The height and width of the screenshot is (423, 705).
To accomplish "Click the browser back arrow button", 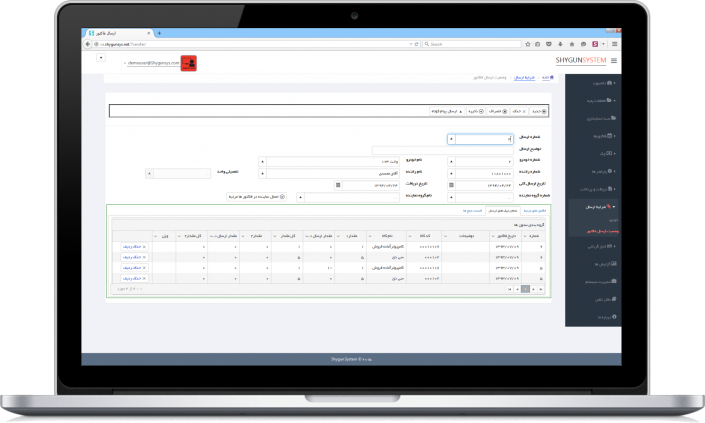I will tap(90, 45).
